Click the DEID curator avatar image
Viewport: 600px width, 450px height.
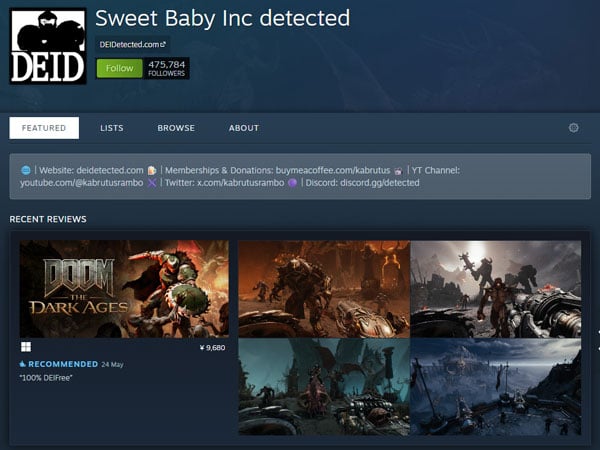pos(48,46)
